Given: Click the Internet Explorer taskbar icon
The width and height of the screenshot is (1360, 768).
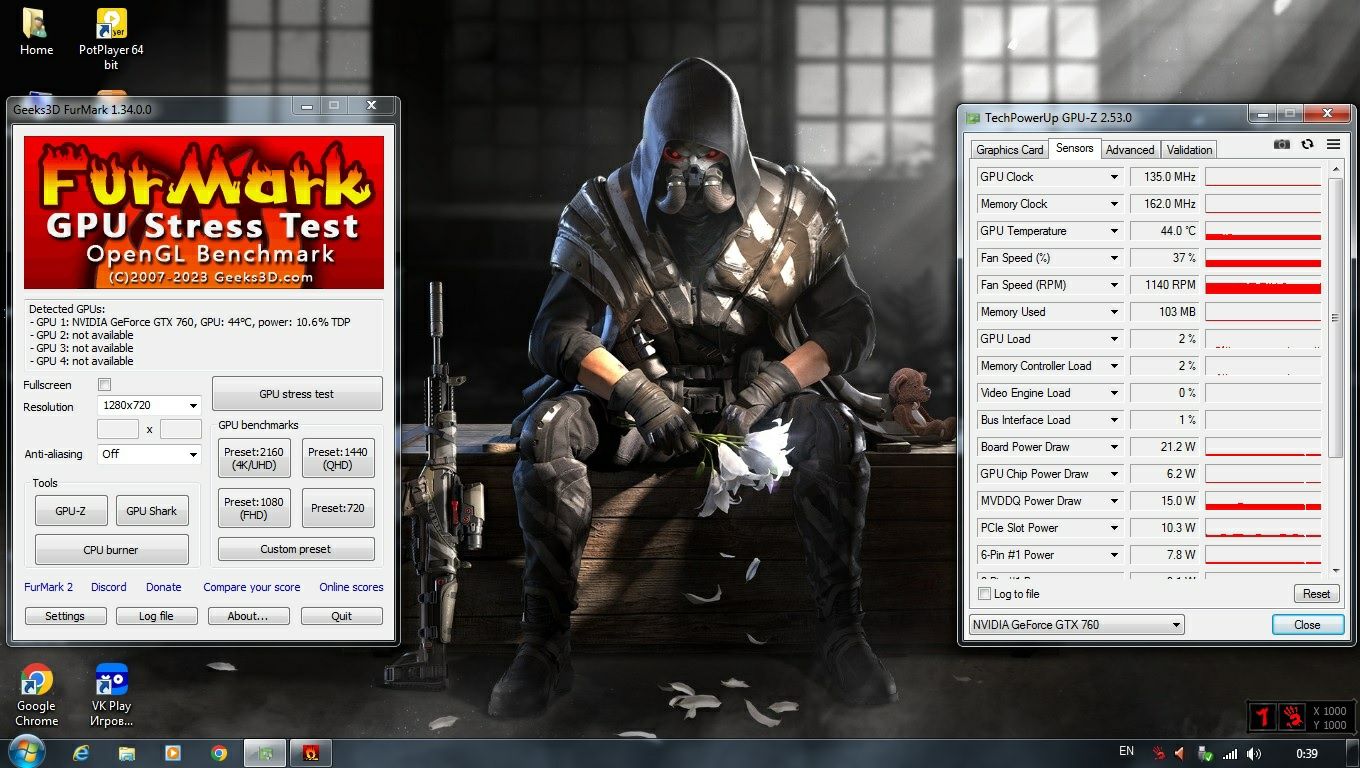Looking at the screenshot, I should tap(81, 753).
